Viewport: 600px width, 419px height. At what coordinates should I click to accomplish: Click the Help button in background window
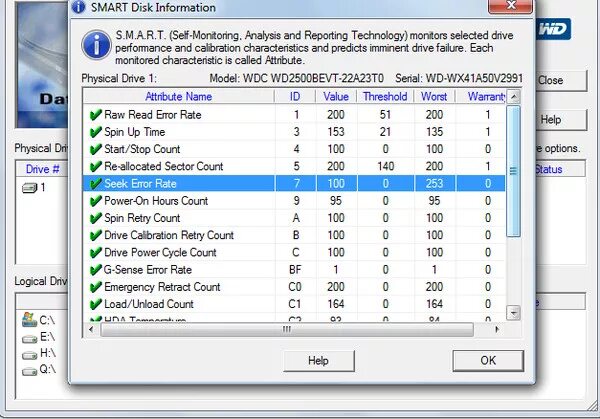(x=561, y=120)
